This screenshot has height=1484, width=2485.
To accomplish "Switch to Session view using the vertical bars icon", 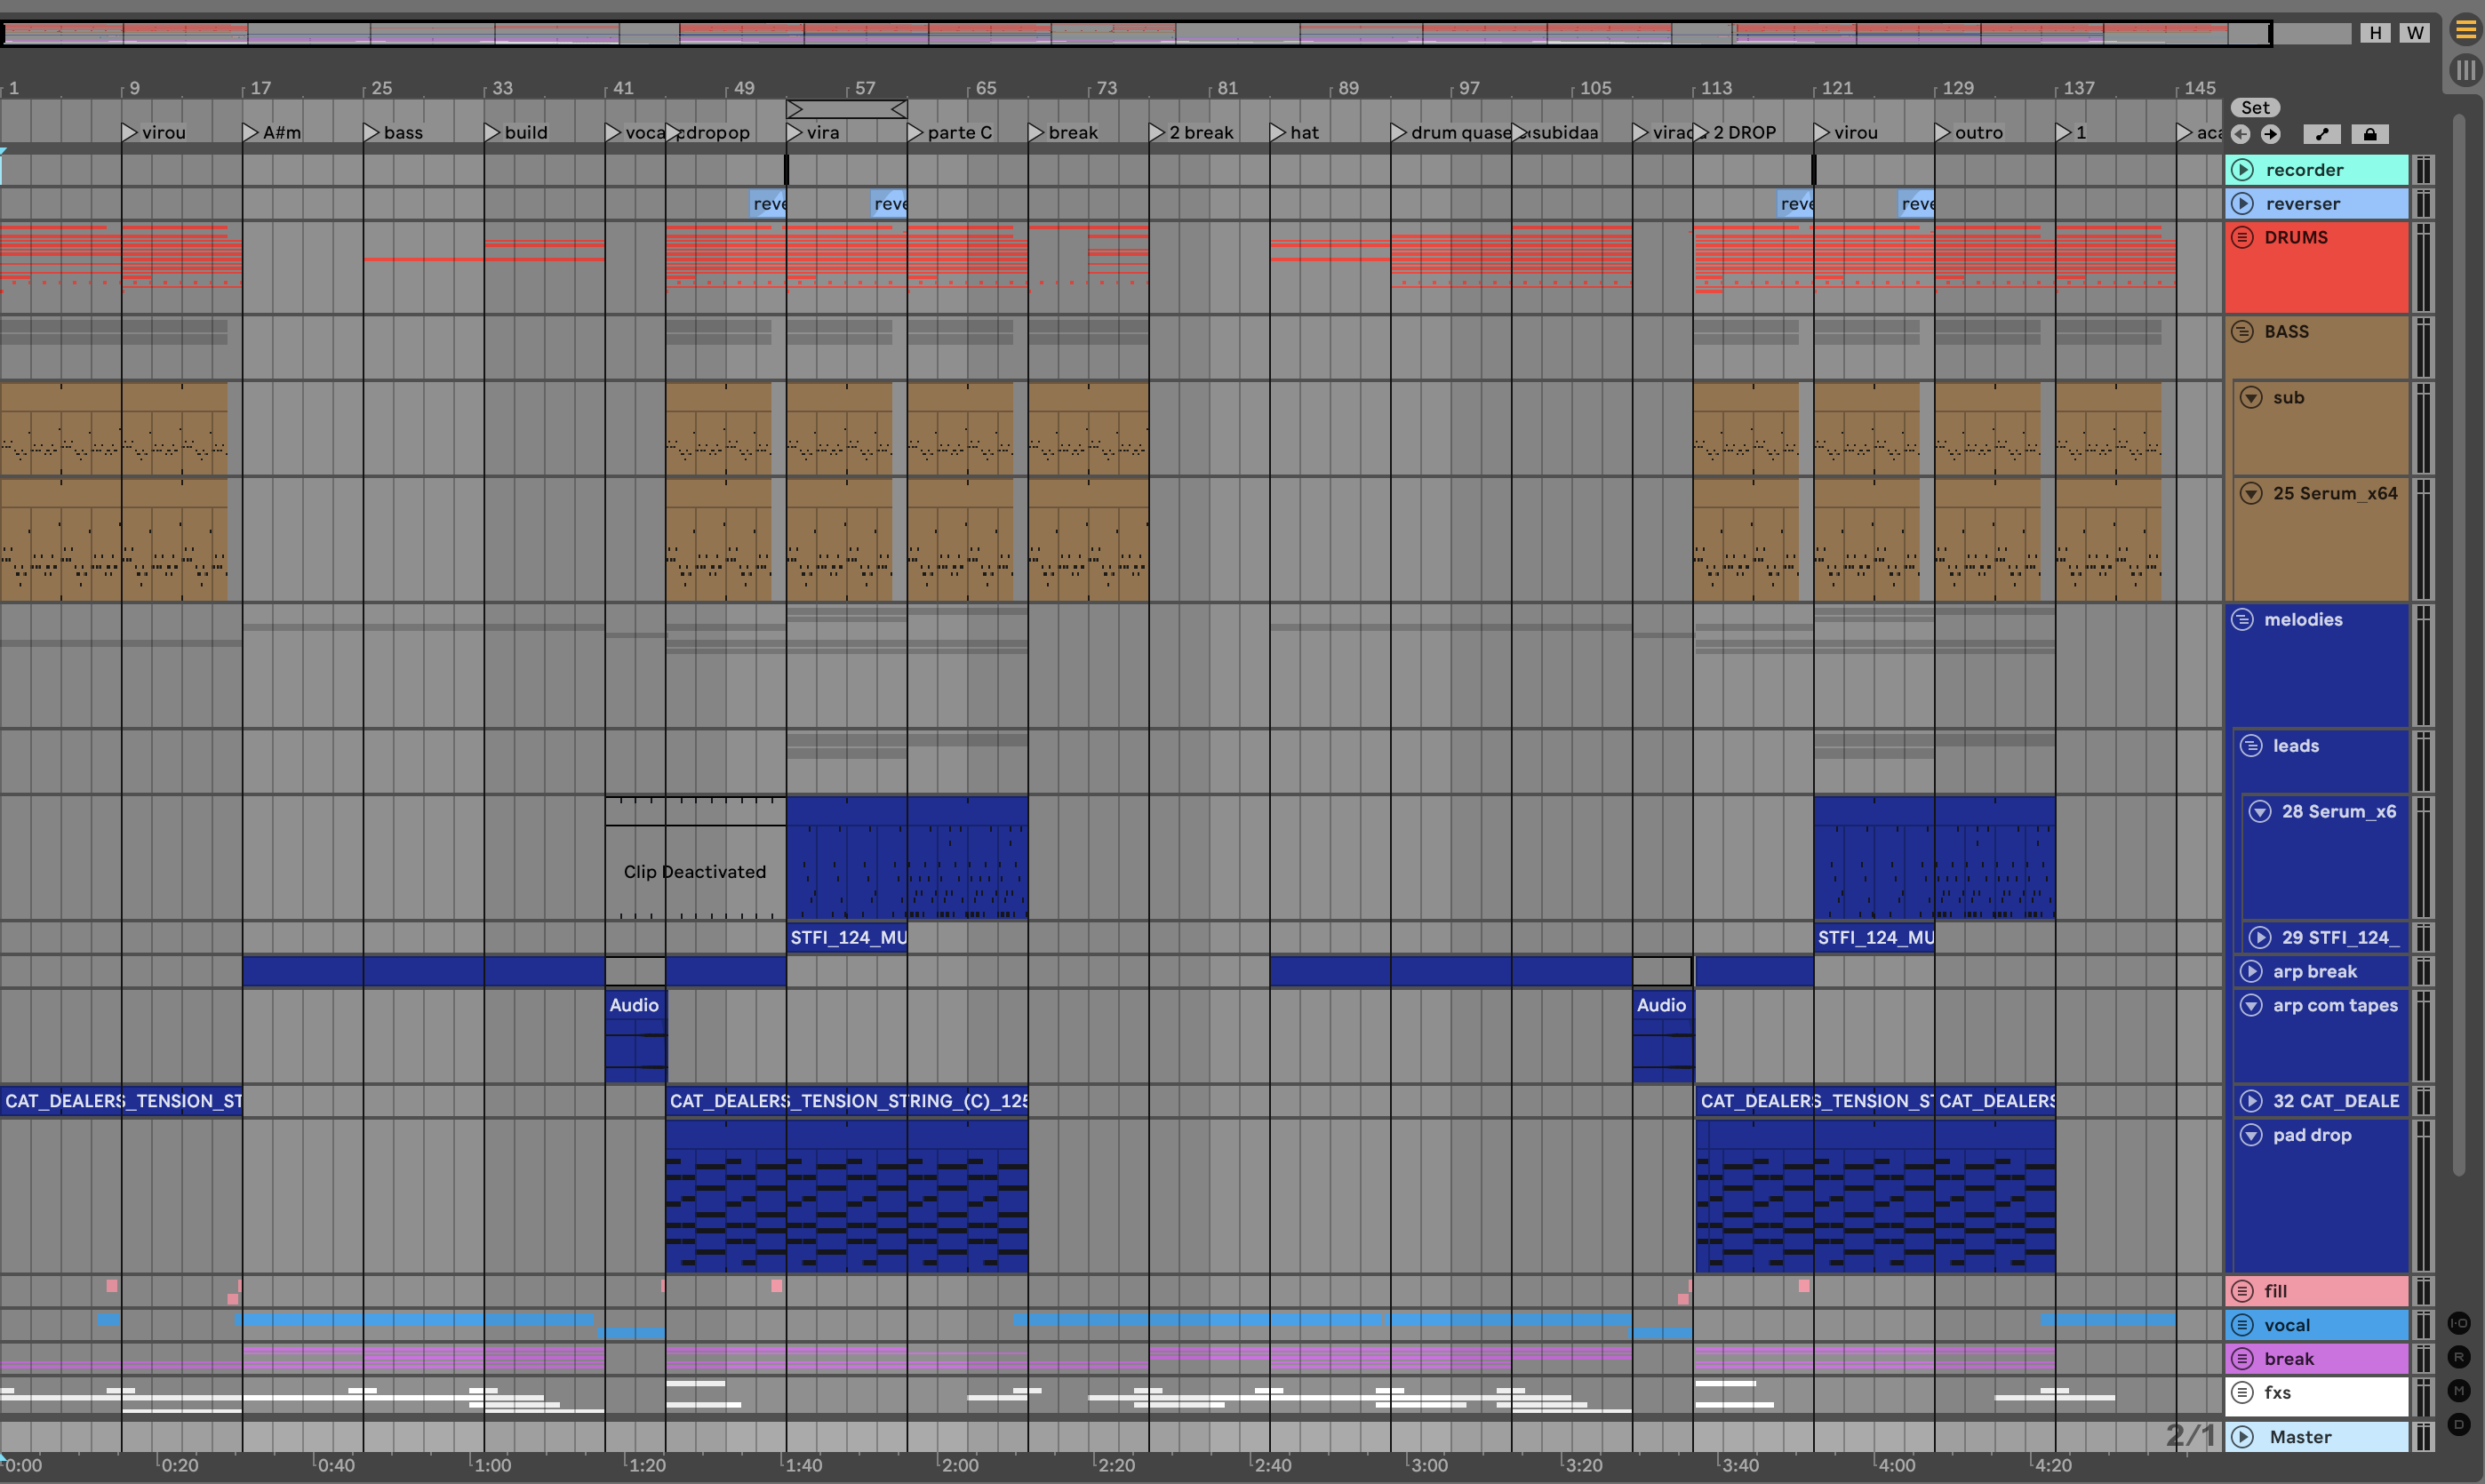I will [x=2466, y=70].
